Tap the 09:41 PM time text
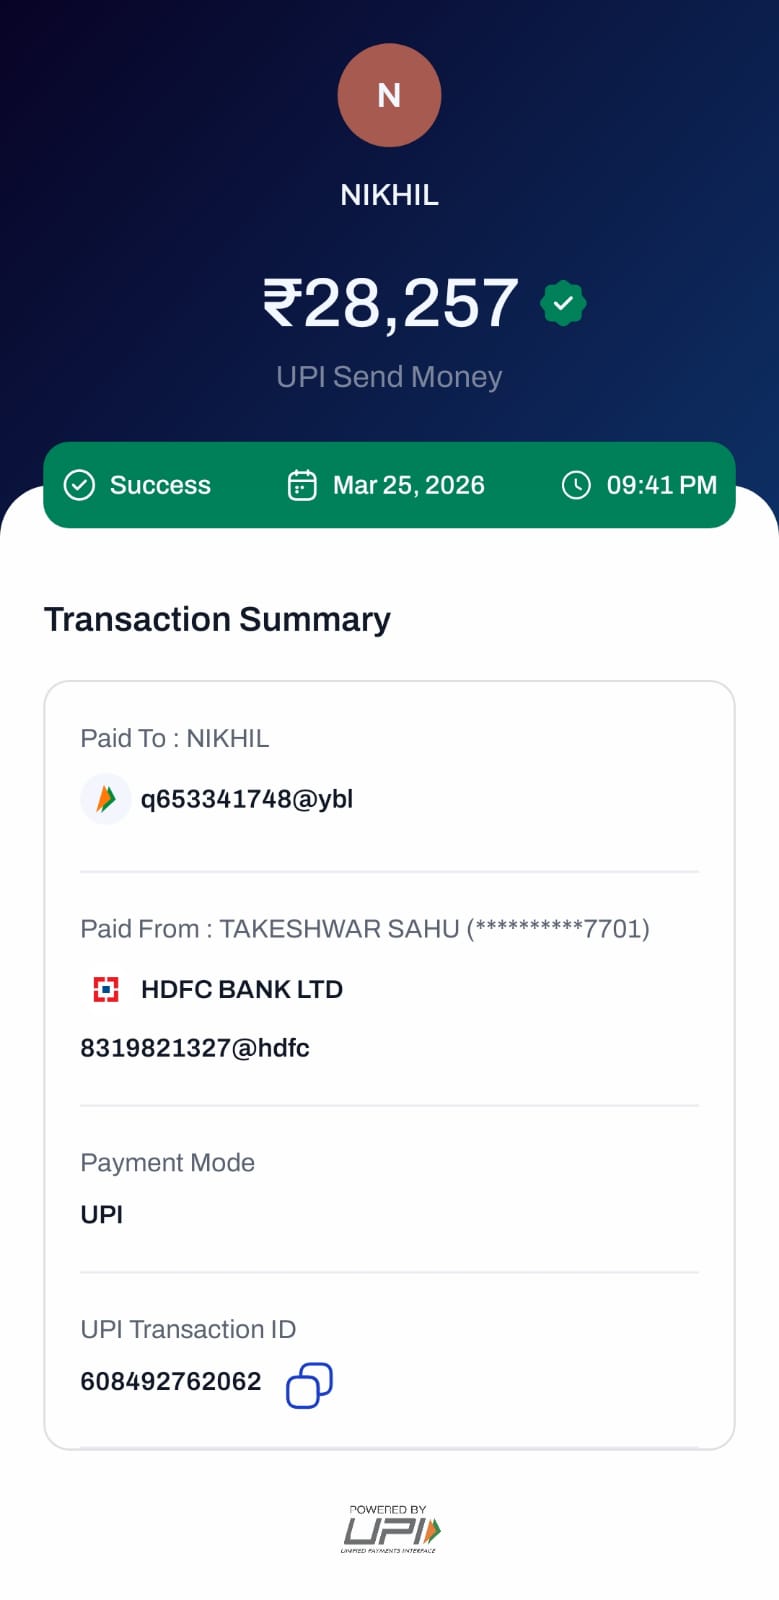The height and width of the screenshot is (1600, 779). [661, 485]
